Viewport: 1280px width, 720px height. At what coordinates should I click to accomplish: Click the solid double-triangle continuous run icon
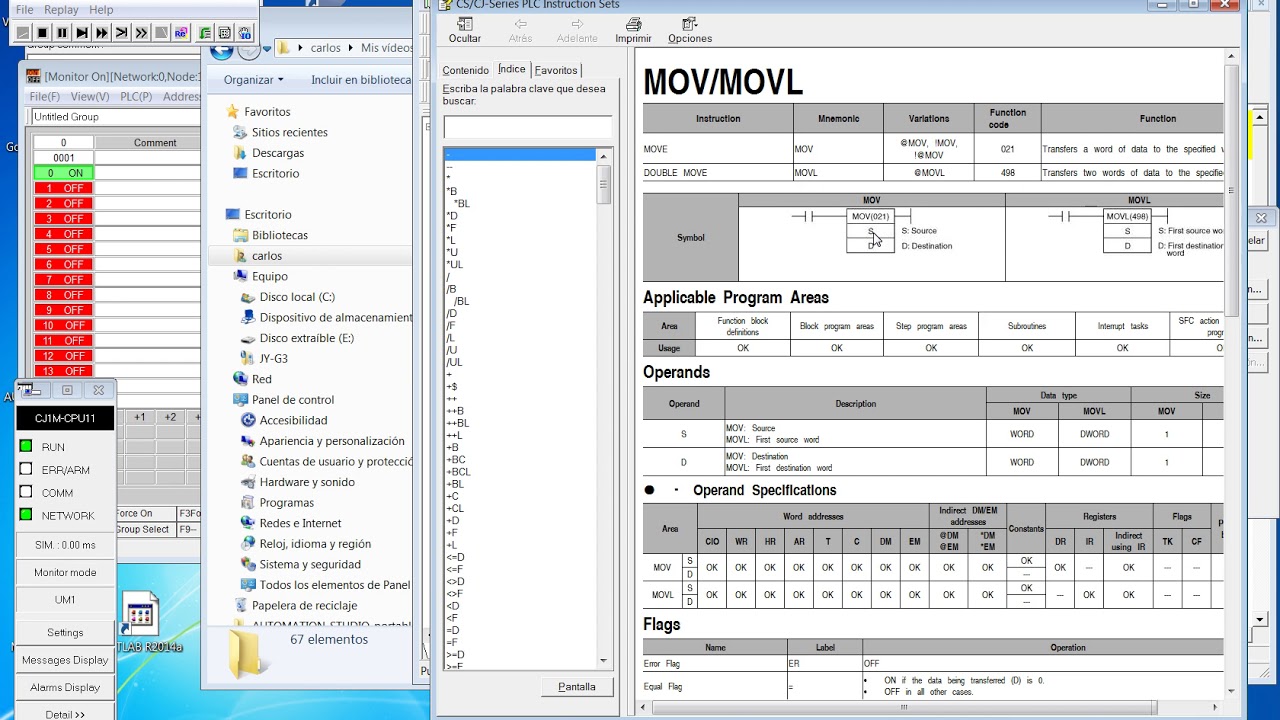(102, 33)
